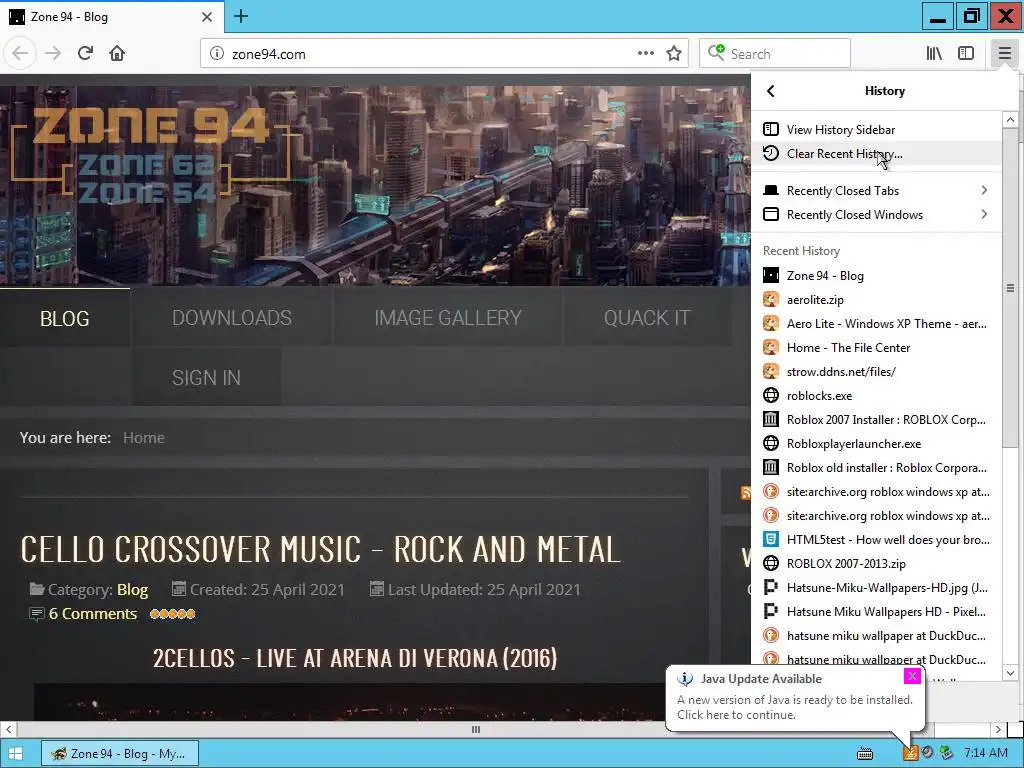Open Aero Lite - Windows XP Theme entry
1024x768 pixels.
click(876, 324)
